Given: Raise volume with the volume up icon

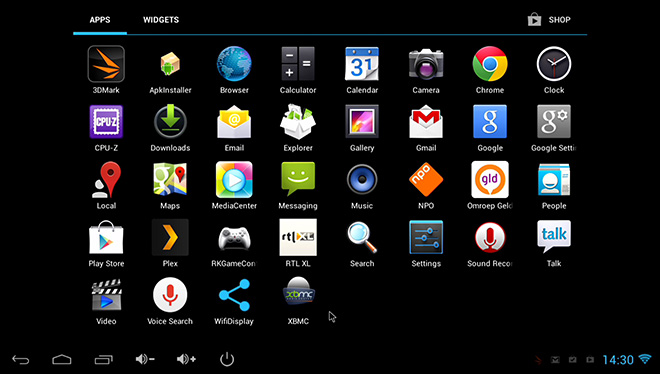Looking at the screenshot, I should point(186,359).
